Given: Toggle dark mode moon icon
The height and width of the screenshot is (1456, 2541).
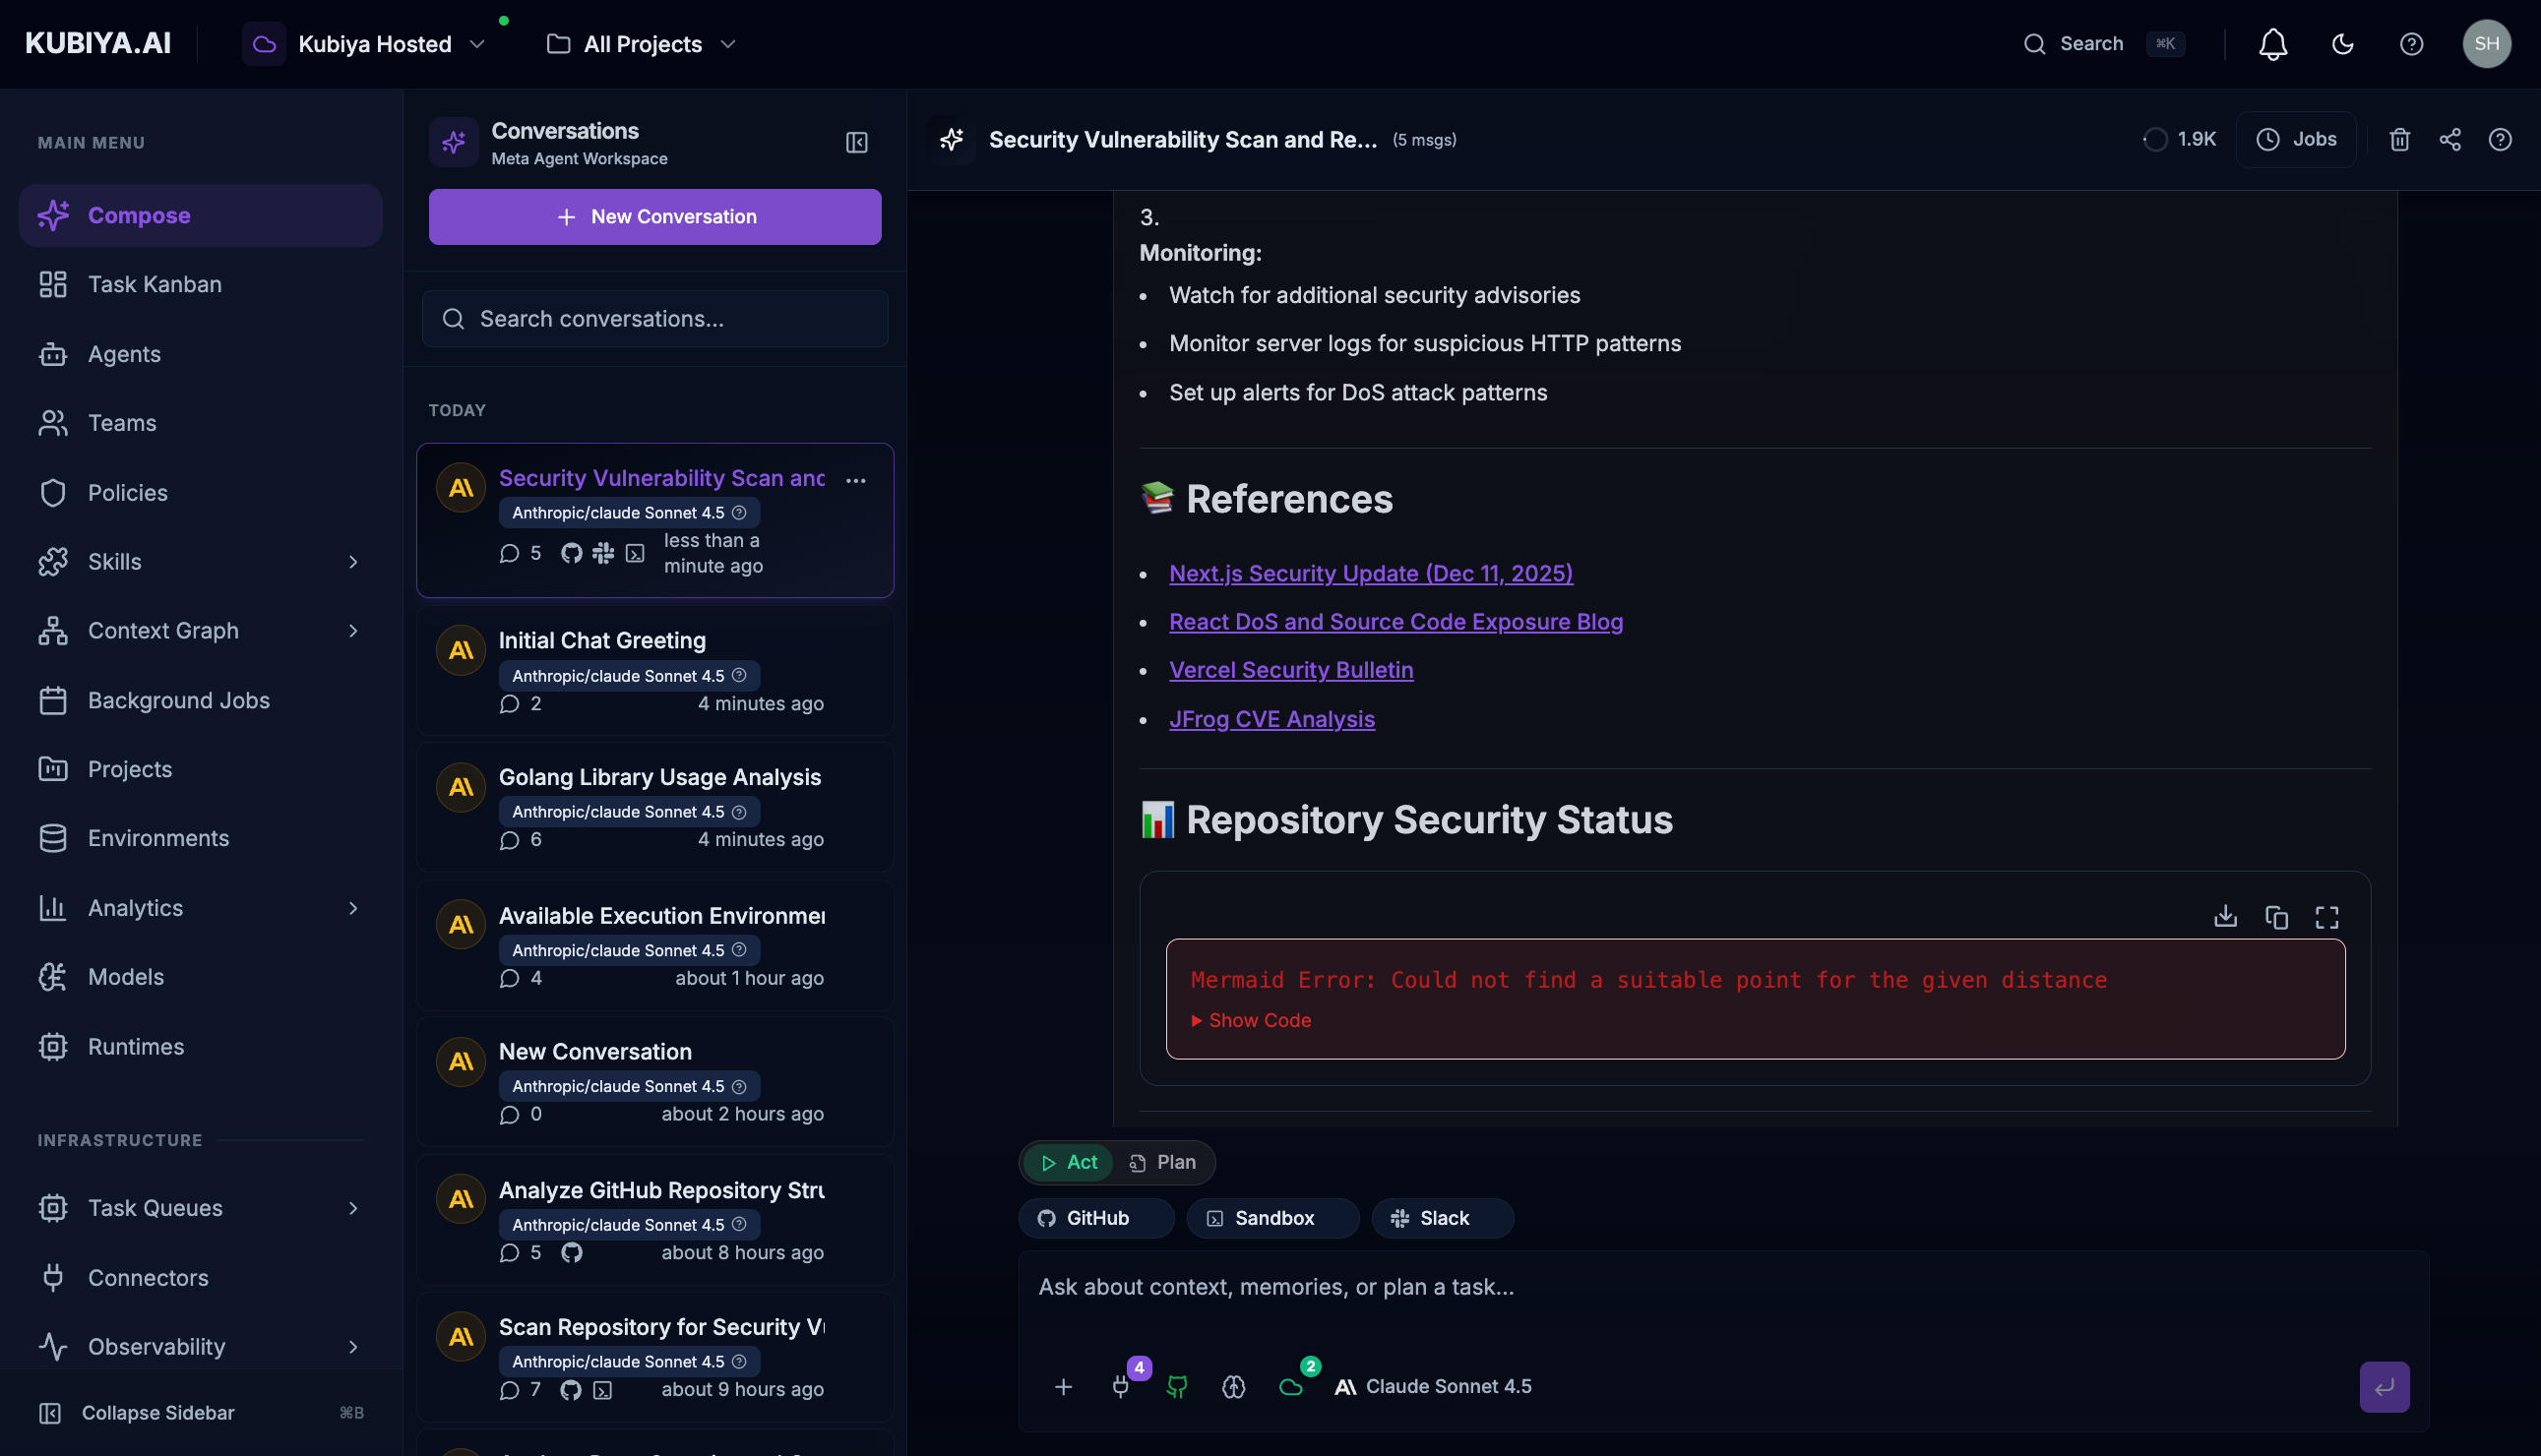Looking at the screenshot, I should [x=2342, y=44].
